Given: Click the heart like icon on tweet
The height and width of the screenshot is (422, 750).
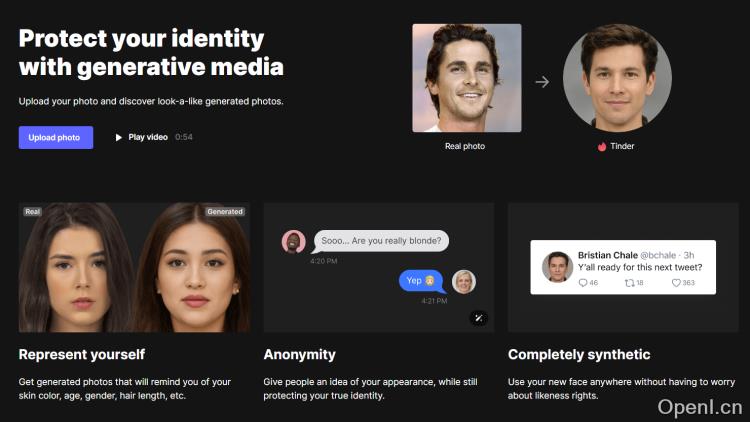Looking at the screenshot, I should coord(676,283).
